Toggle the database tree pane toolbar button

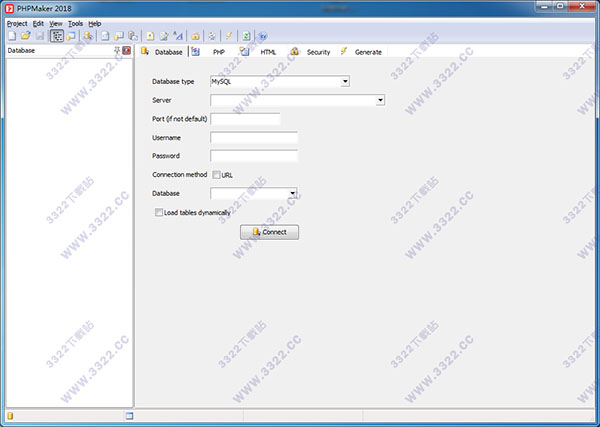click(57, 36)
